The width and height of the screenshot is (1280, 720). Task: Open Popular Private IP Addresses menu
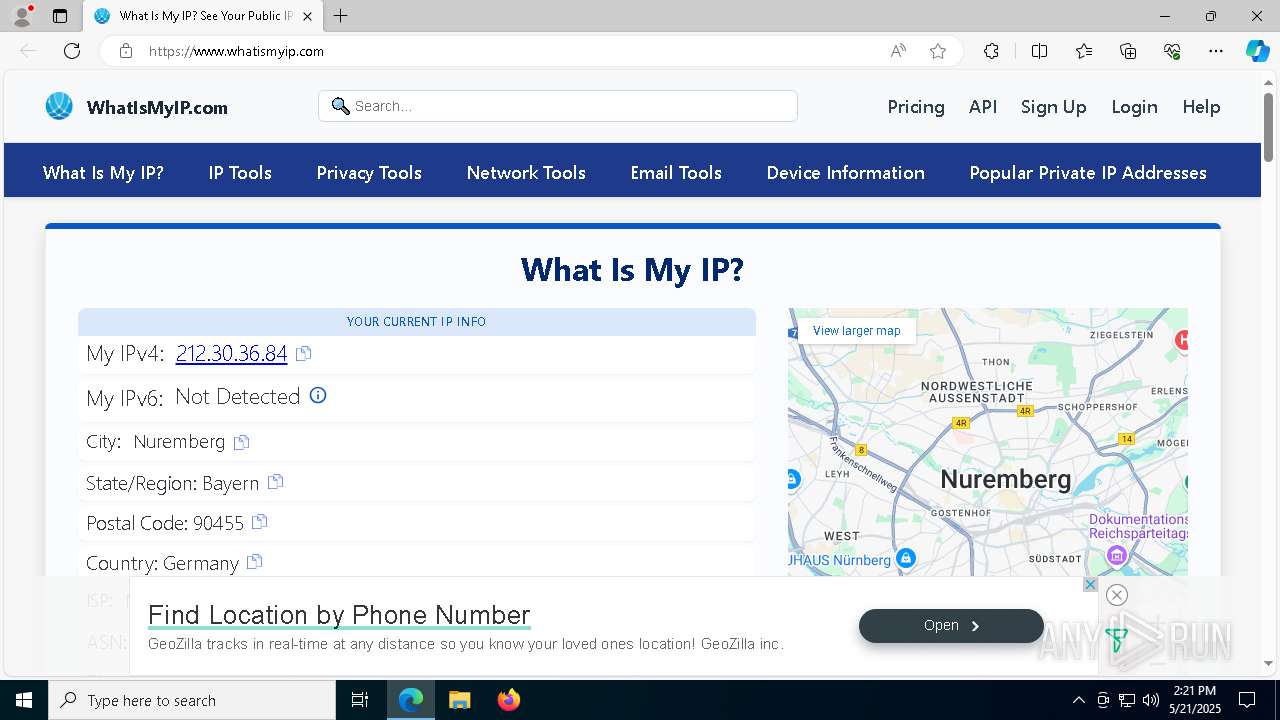[x=1088, y=173]
